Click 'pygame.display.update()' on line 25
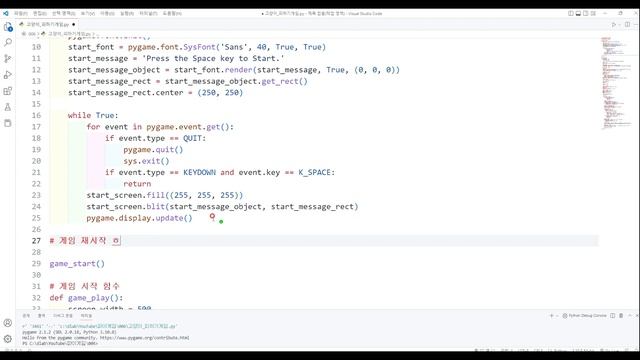This screenshot has height=360, width=640. pos(139,218)
